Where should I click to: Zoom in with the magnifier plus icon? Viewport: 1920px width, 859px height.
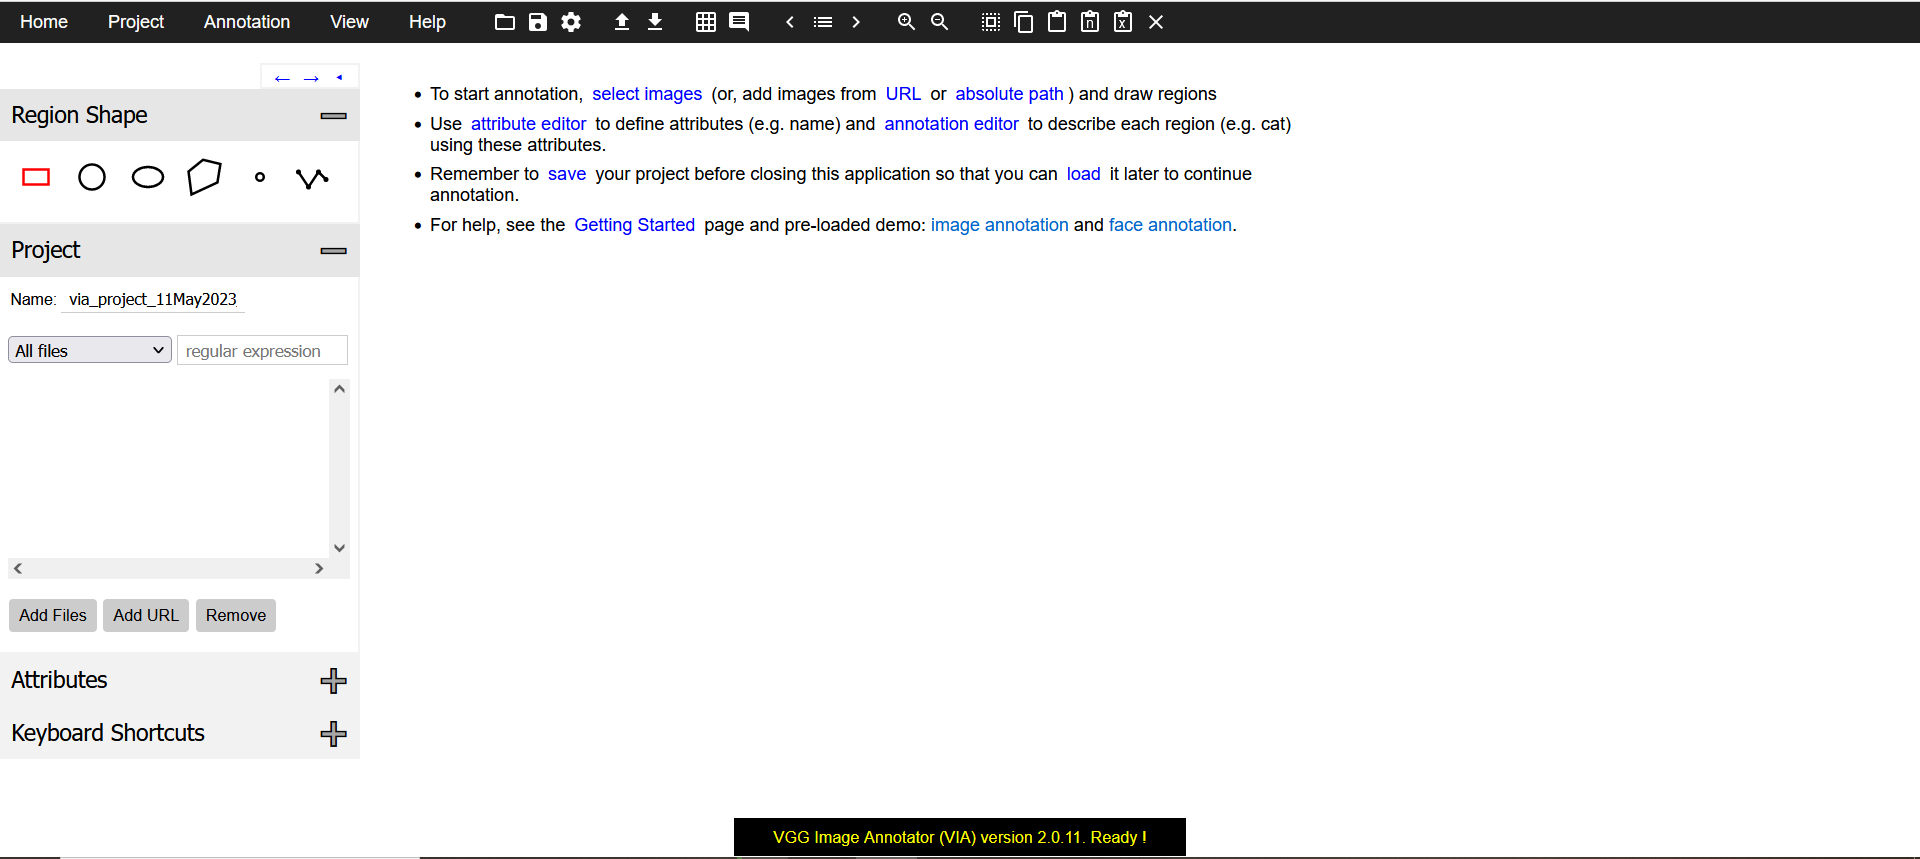click(906, 22)
